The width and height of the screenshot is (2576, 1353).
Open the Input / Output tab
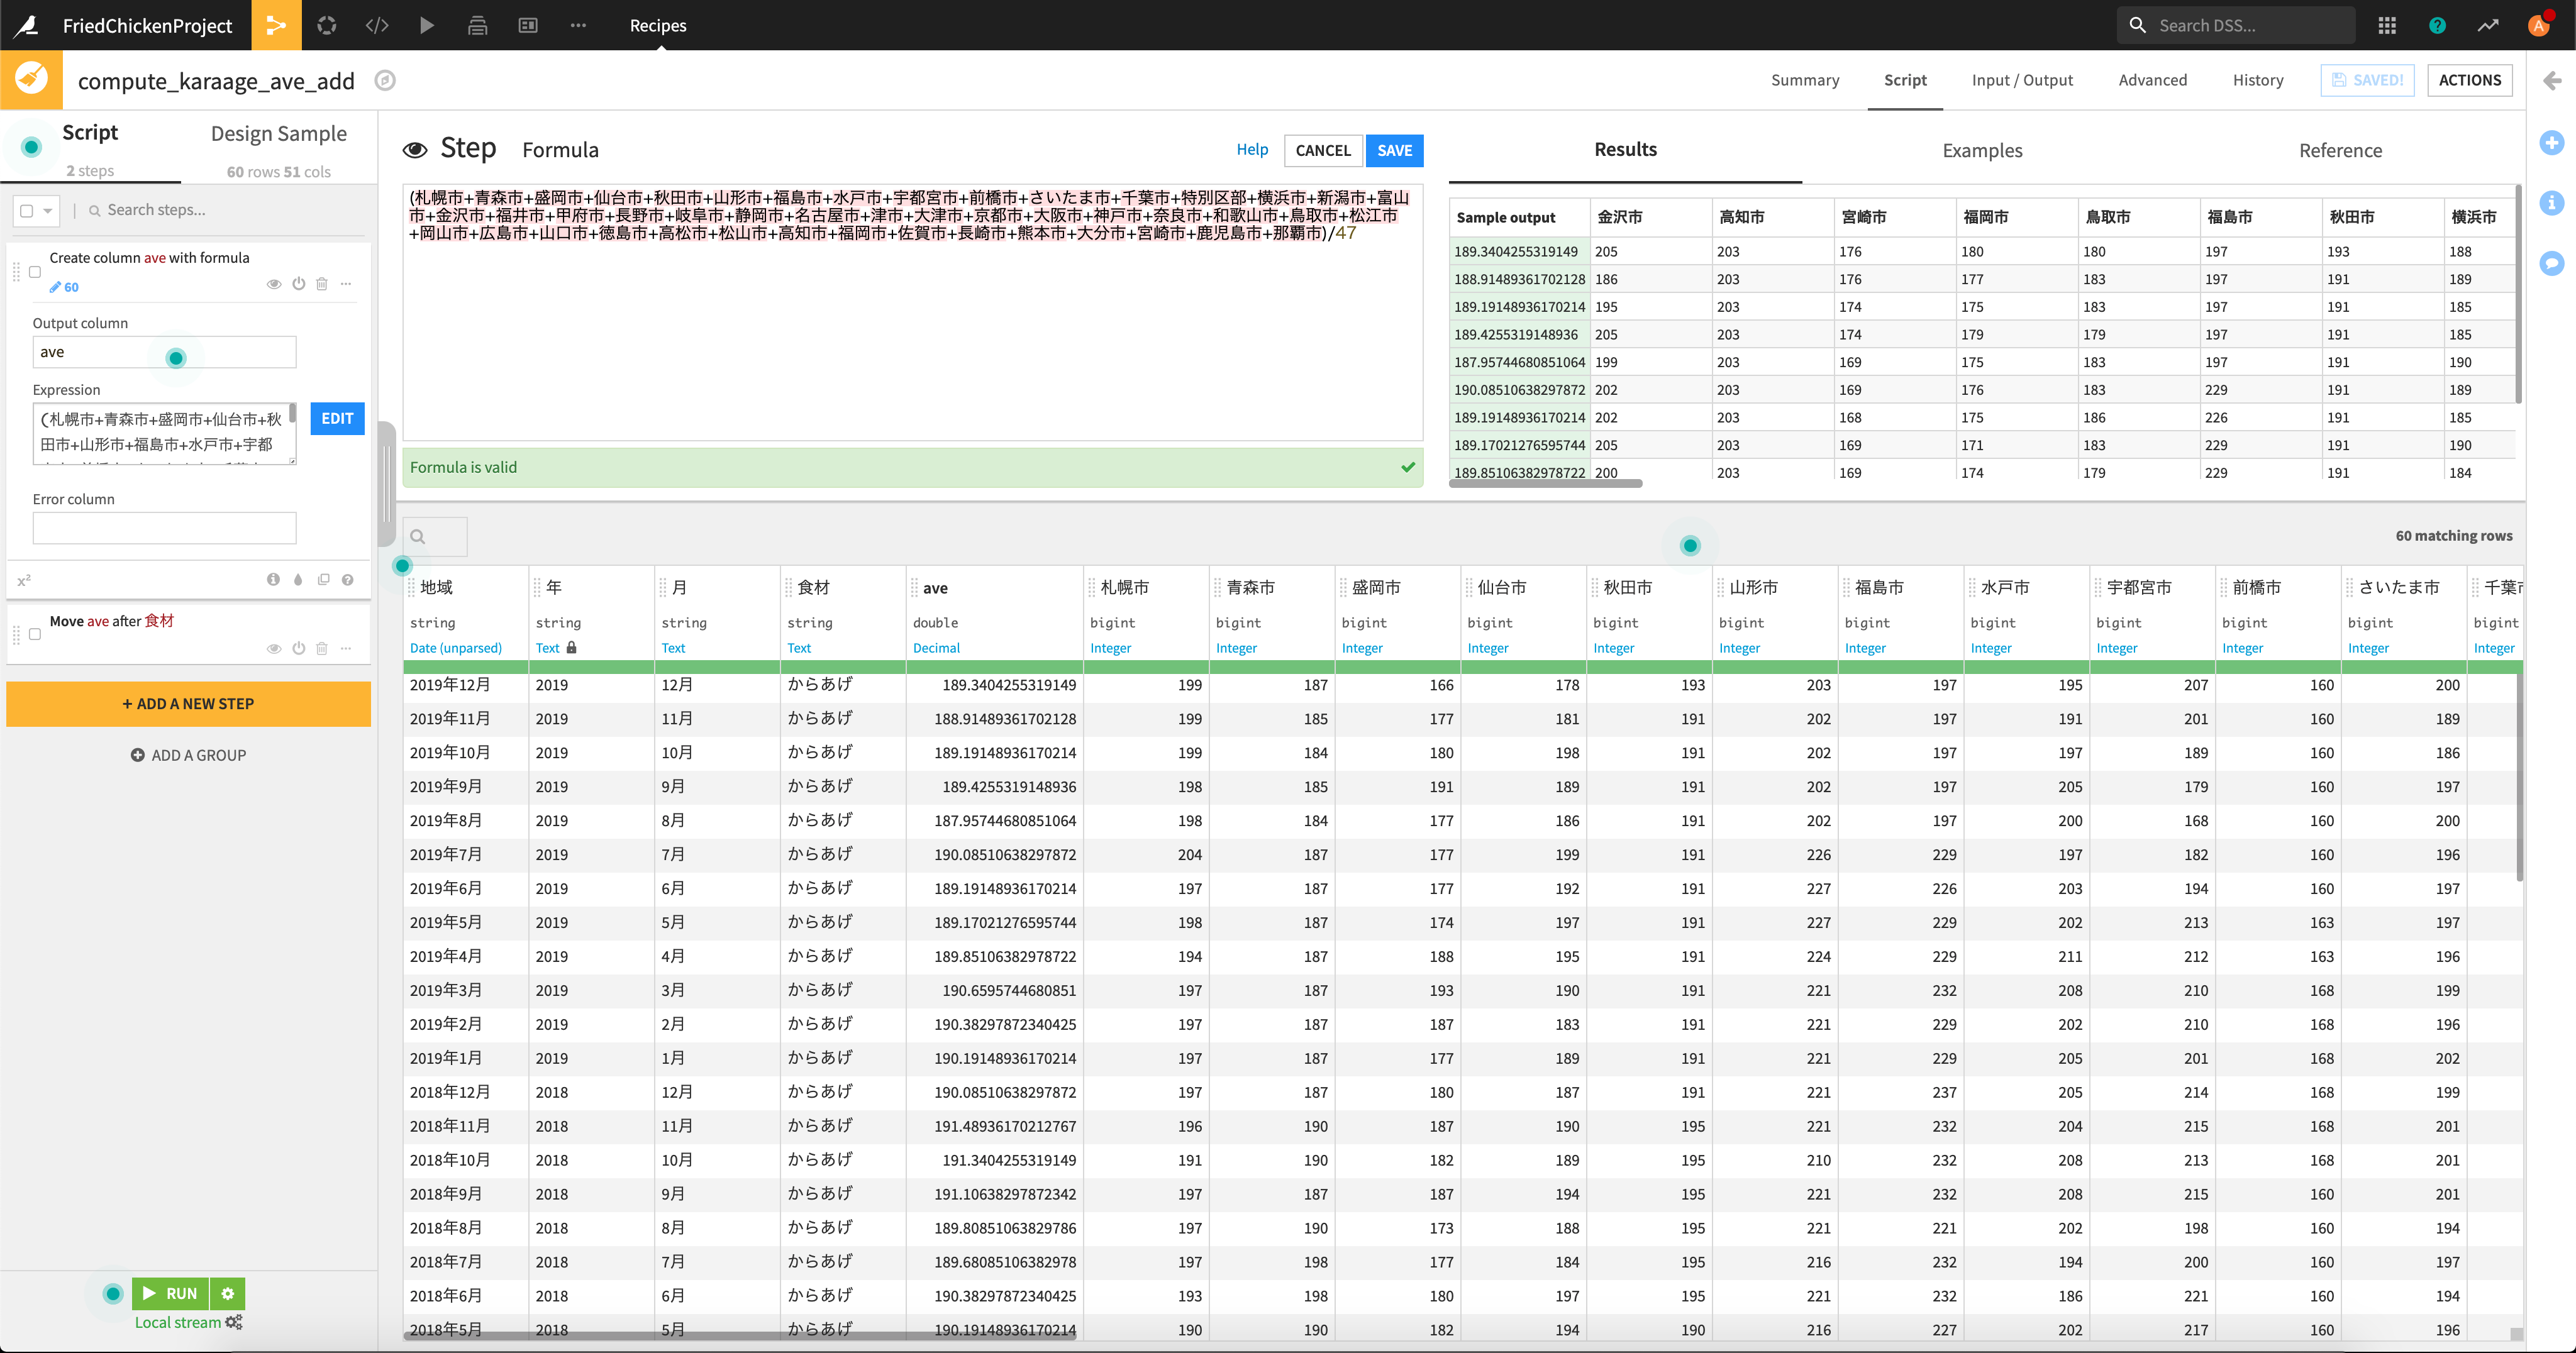pyautogui.click(x=2022, y=80)
